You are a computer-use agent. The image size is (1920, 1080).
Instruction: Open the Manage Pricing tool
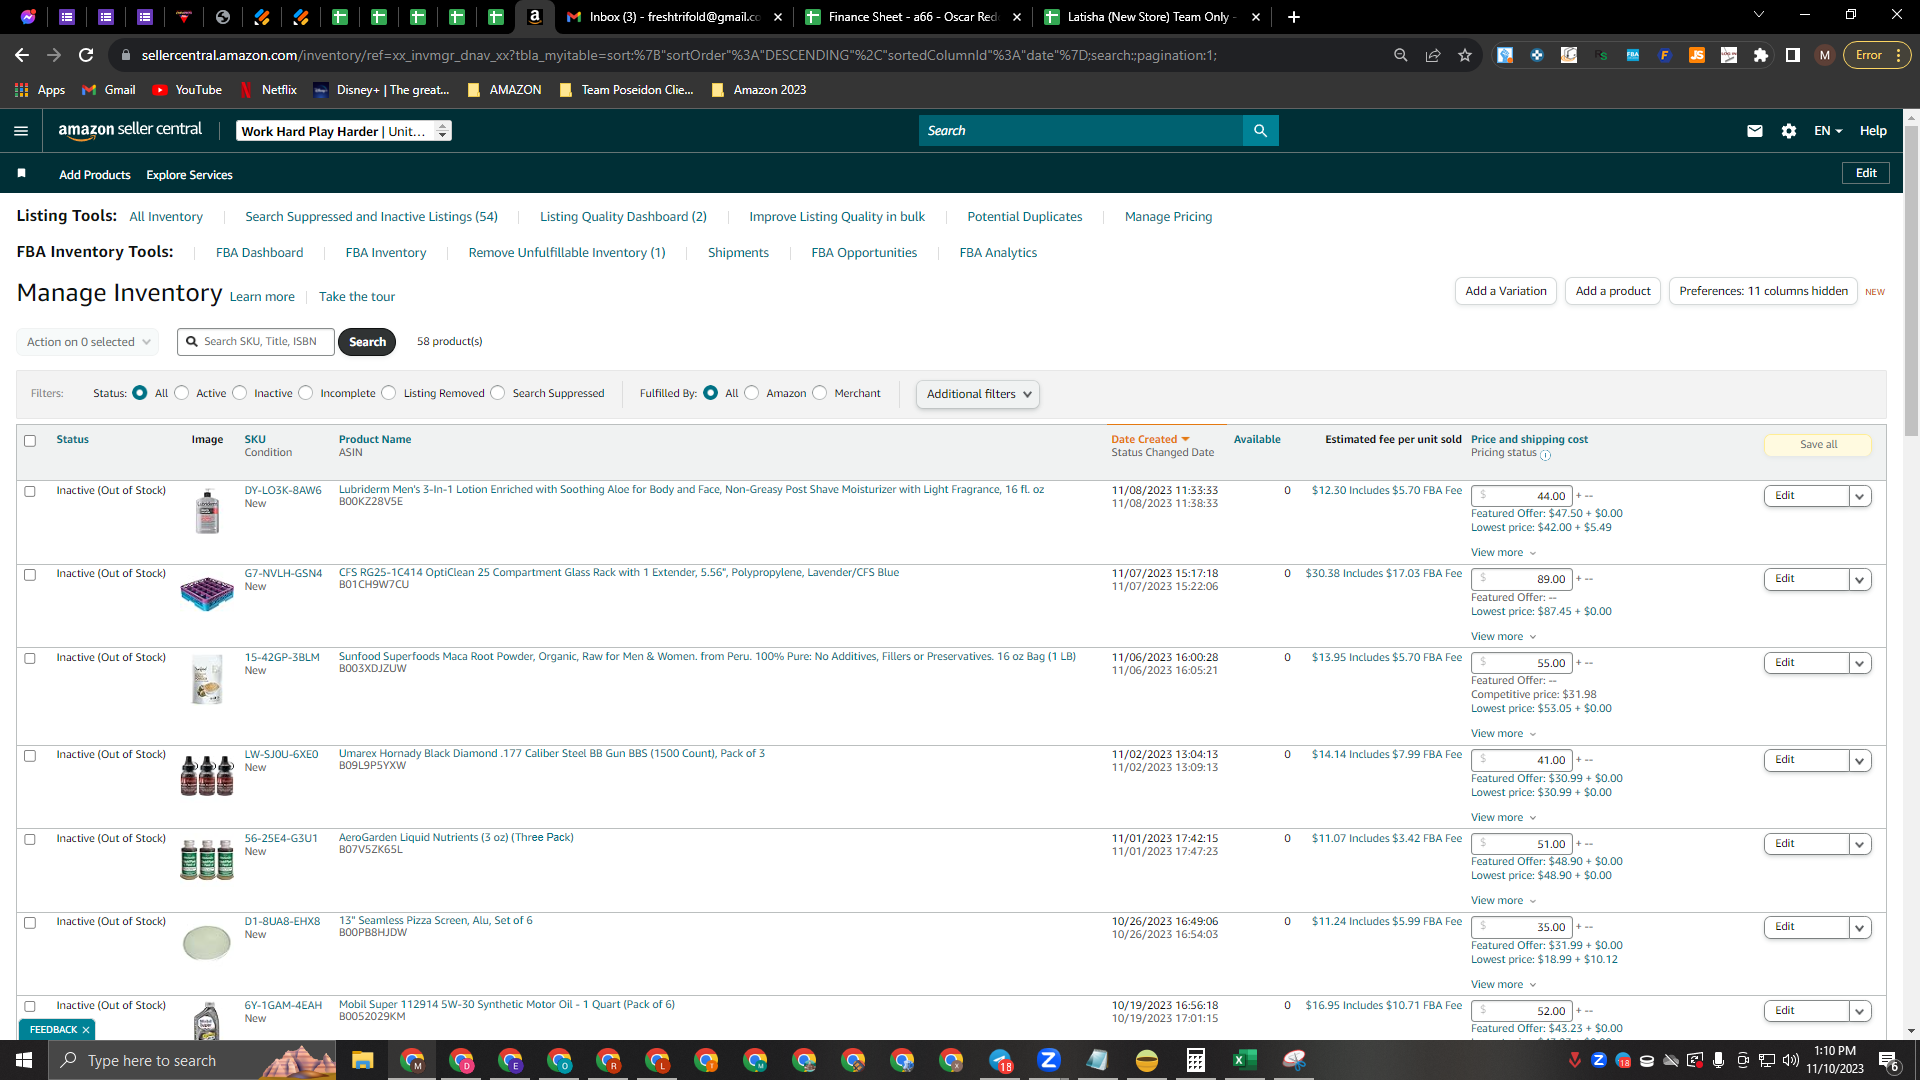point(1168,217)
